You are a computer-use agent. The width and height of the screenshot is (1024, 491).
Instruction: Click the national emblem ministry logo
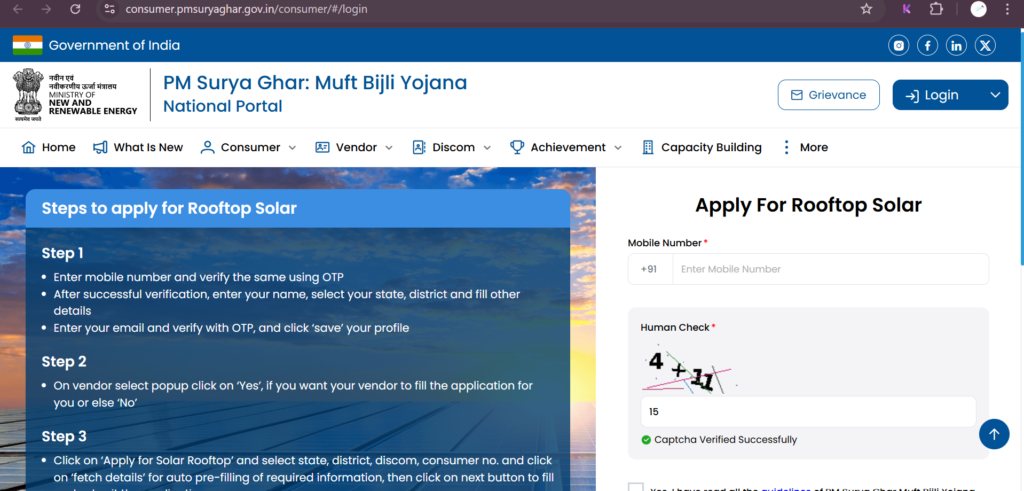75,95
